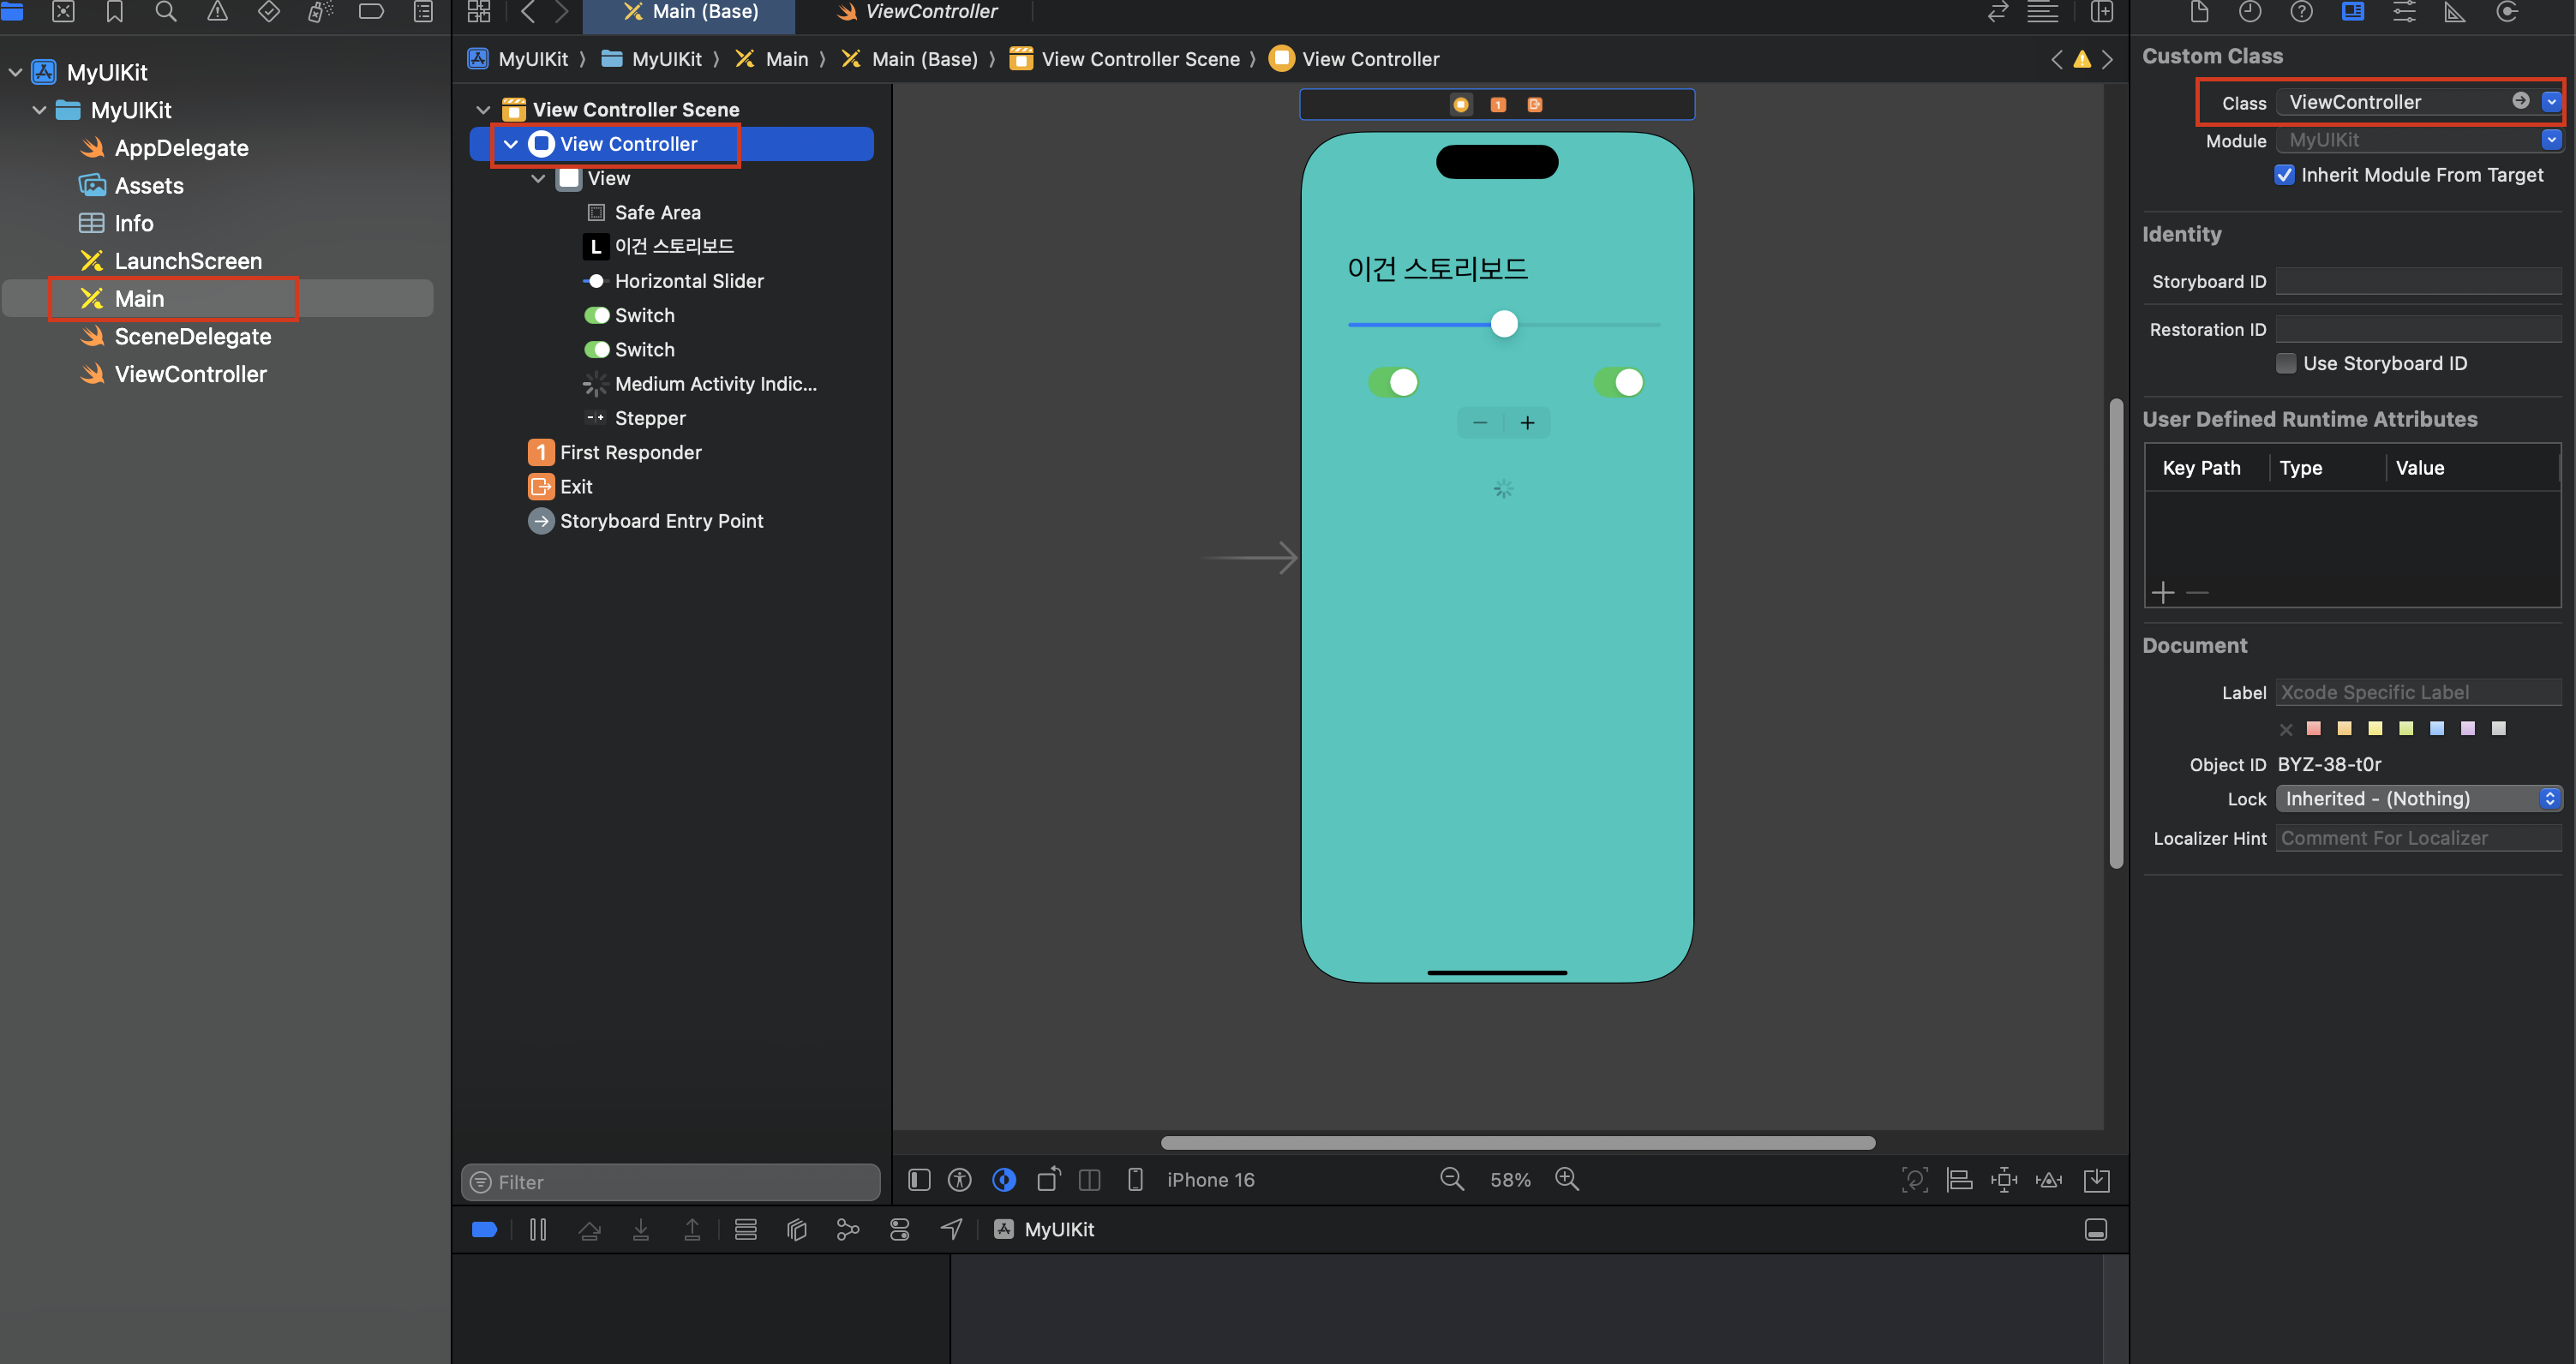Open the Attributes inspector

point(2403,12)
